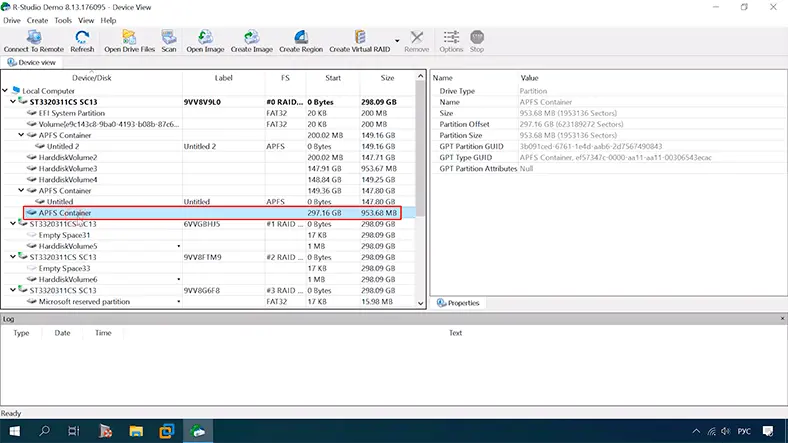Image resolution: width=788 pixels, height=443 pixels.
Task: Select HarddiskVolume3 row
Action: pyautogui.click(x=208, y=168)
